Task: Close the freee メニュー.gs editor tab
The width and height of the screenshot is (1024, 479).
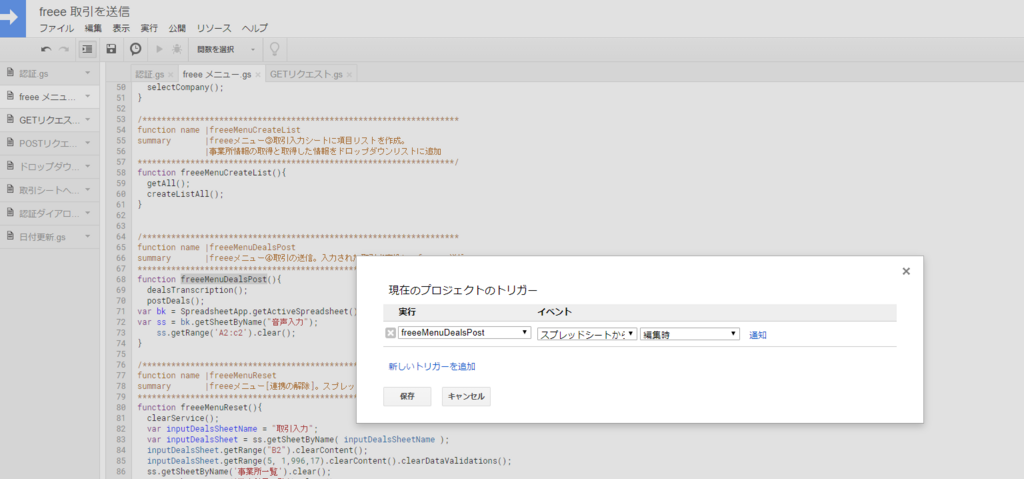Action: [x=258, y=75]
